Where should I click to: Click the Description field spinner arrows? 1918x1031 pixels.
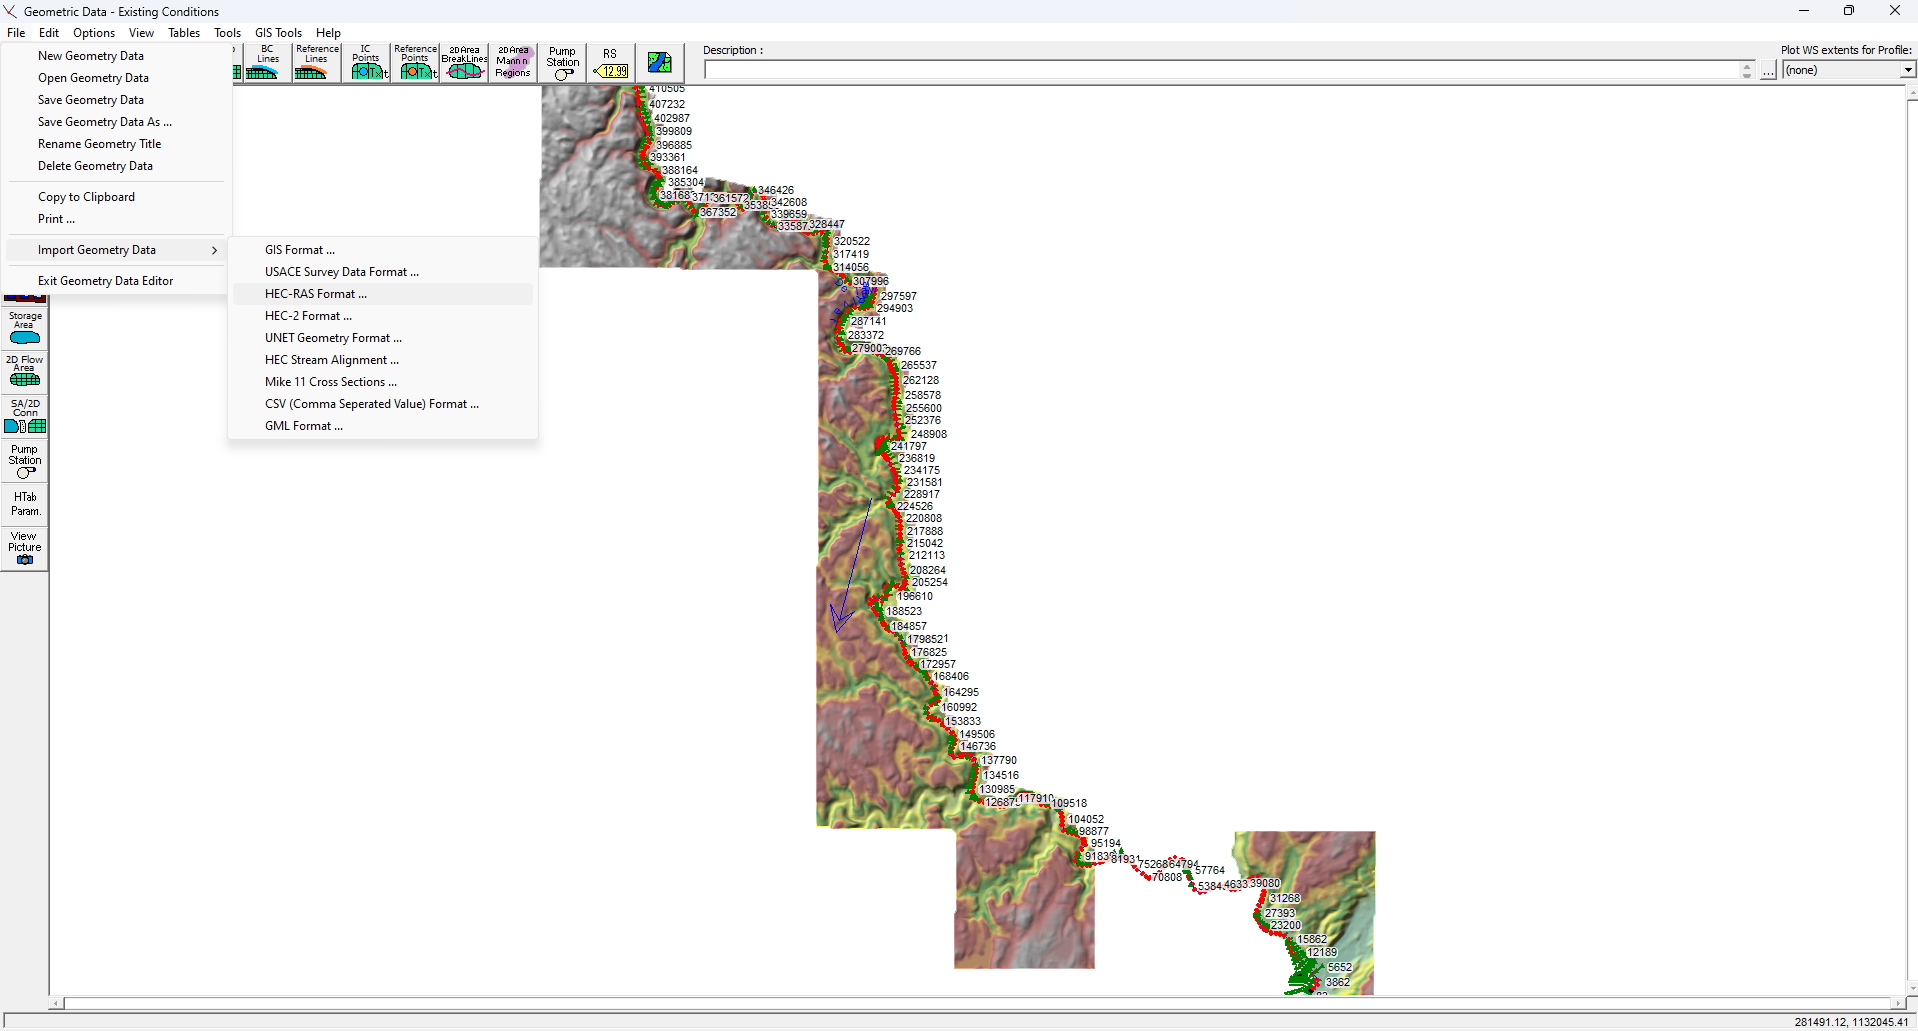(1747, 71)
